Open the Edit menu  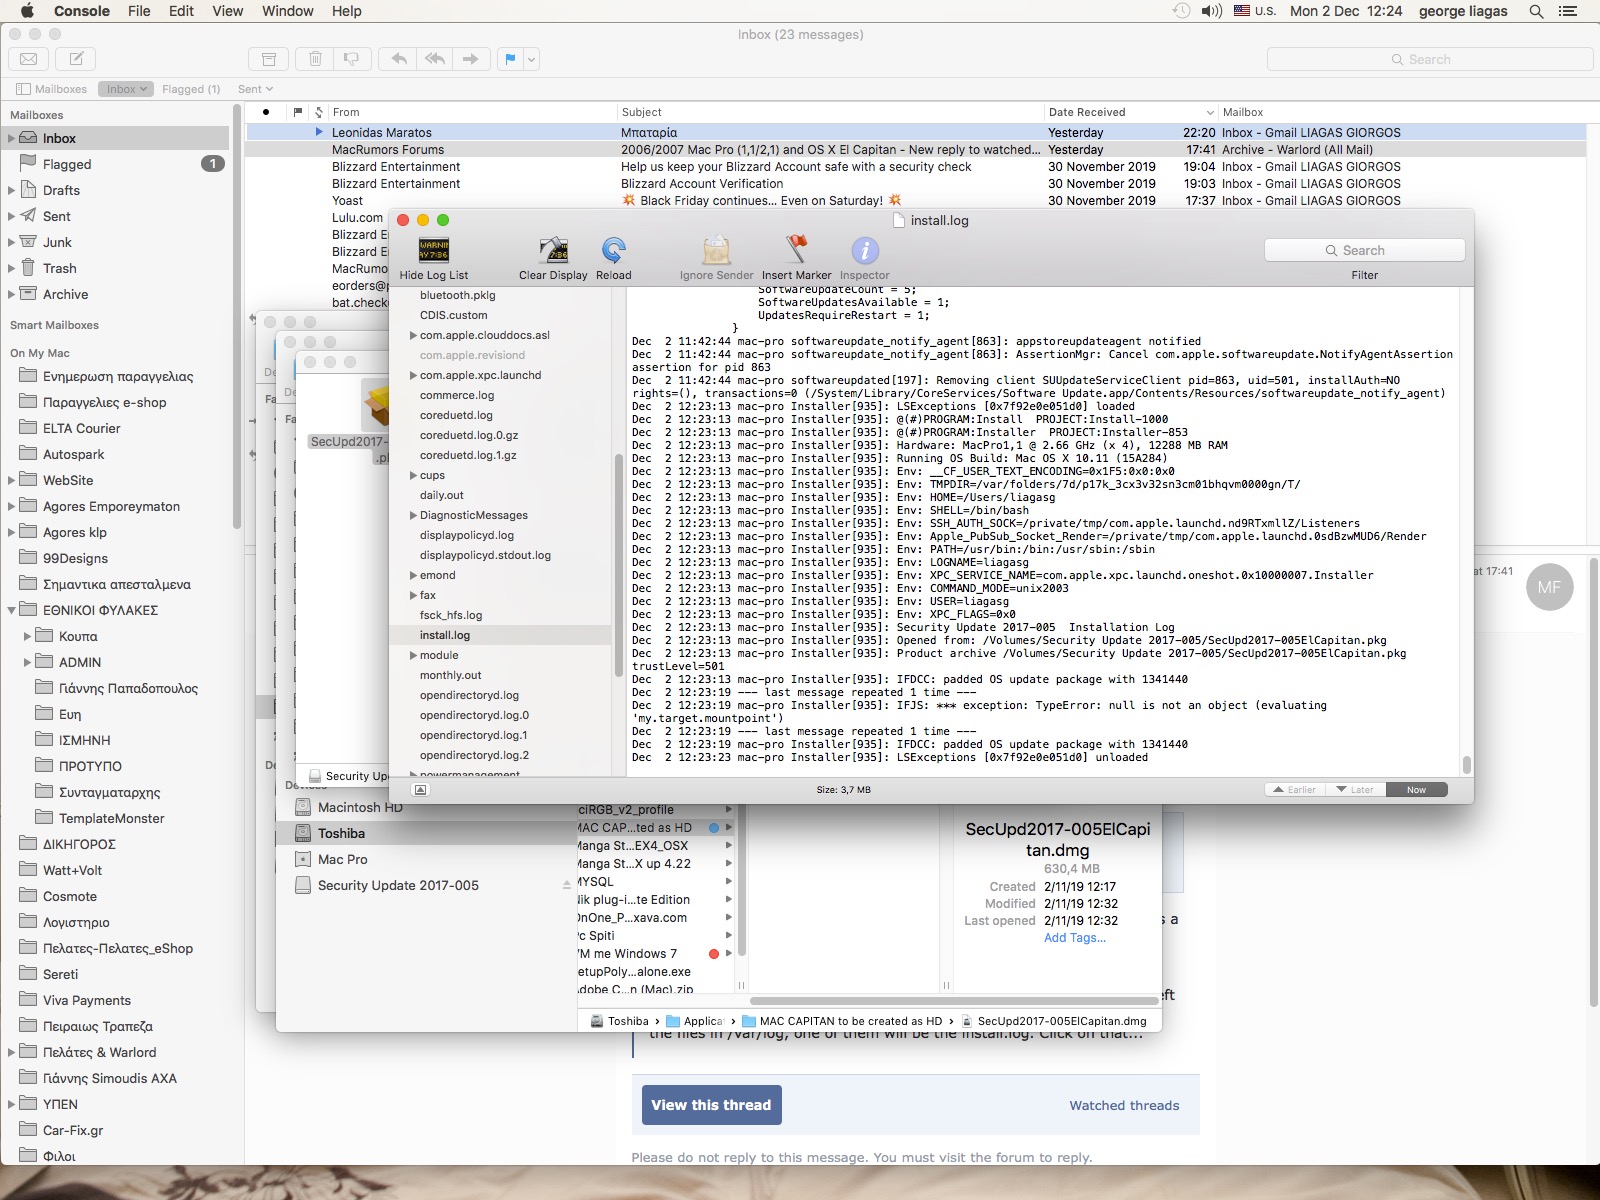[181, 11]
